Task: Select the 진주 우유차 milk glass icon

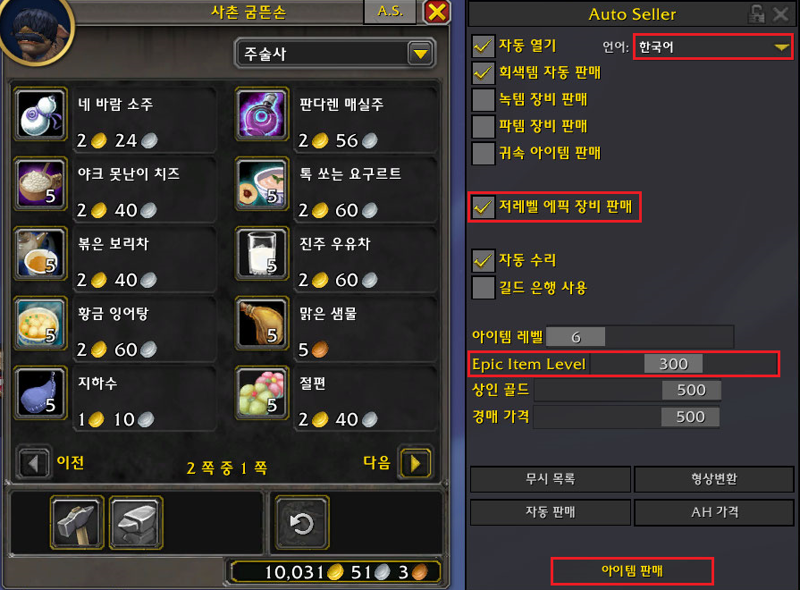Action: tap(262, 254)
